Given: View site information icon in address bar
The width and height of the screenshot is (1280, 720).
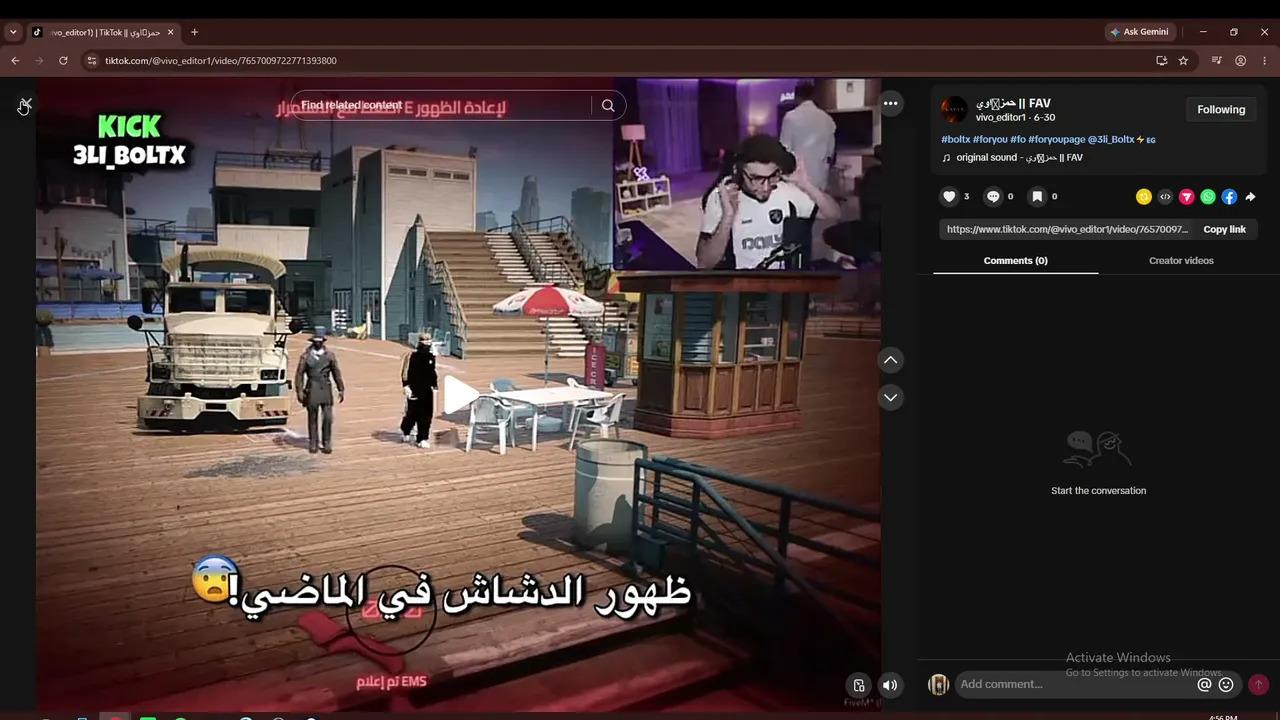Looking at the screenshot, I should [92, 61].
